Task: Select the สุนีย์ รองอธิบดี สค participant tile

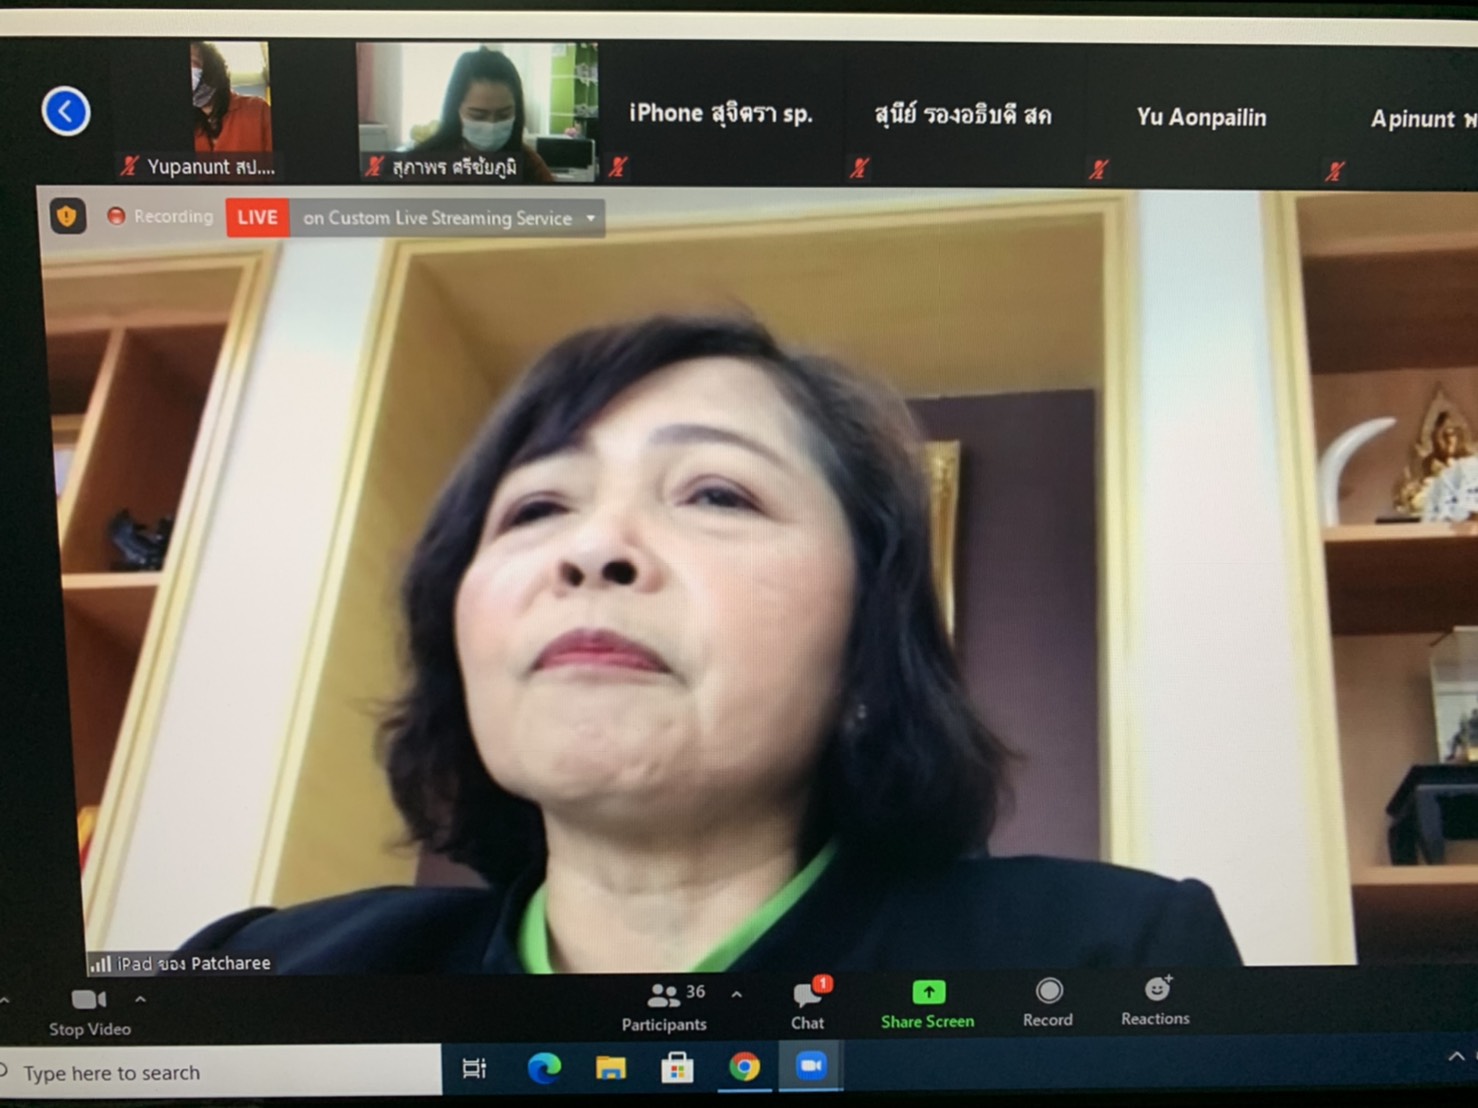Action: (x=962, y=115)
